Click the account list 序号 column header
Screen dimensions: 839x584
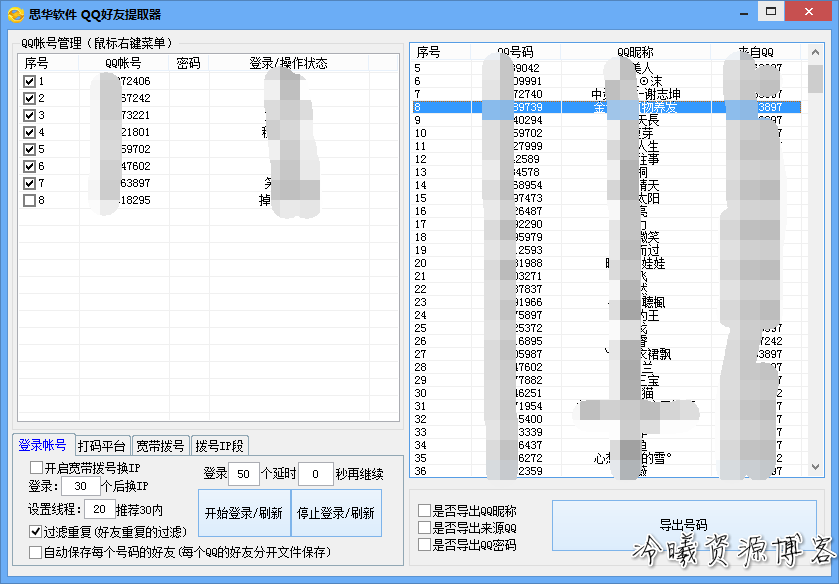[x=48, y=63]
